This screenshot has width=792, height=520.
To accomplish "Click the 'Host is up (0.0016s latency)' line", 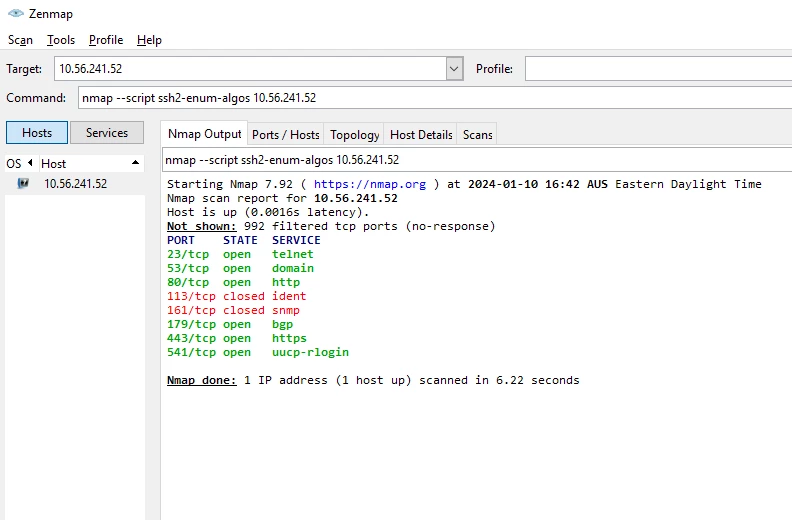I will point(268,212).
